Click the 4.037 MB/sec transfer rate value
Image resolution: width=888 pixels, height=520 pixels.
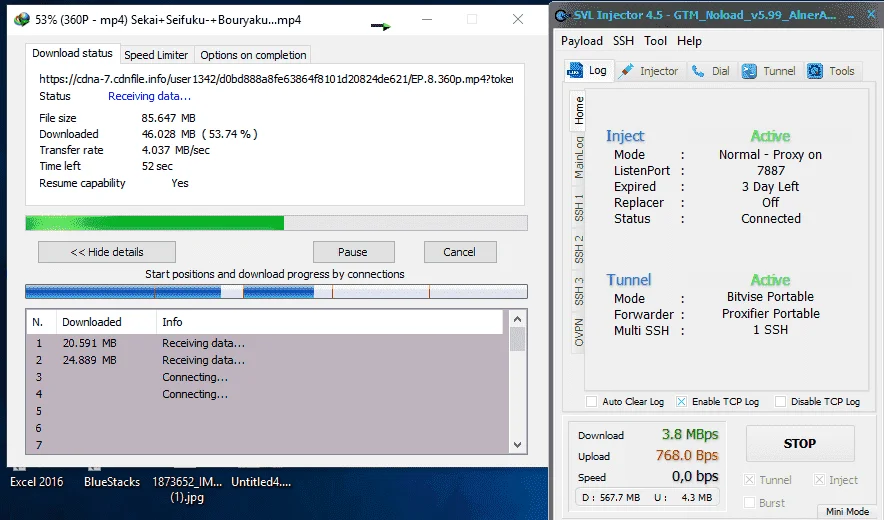coord(176,150)
